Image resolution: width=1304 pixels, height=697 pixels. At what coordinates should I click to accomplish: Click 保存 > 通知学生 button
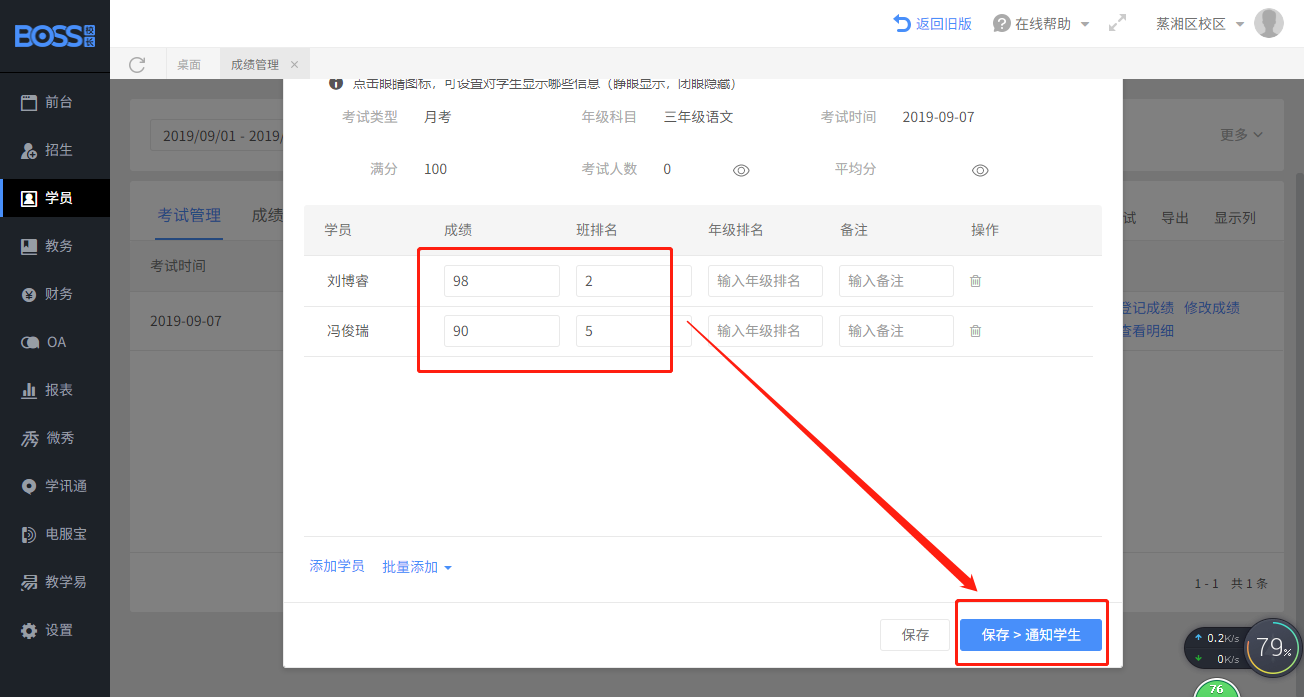click(x=1031, y=635)
